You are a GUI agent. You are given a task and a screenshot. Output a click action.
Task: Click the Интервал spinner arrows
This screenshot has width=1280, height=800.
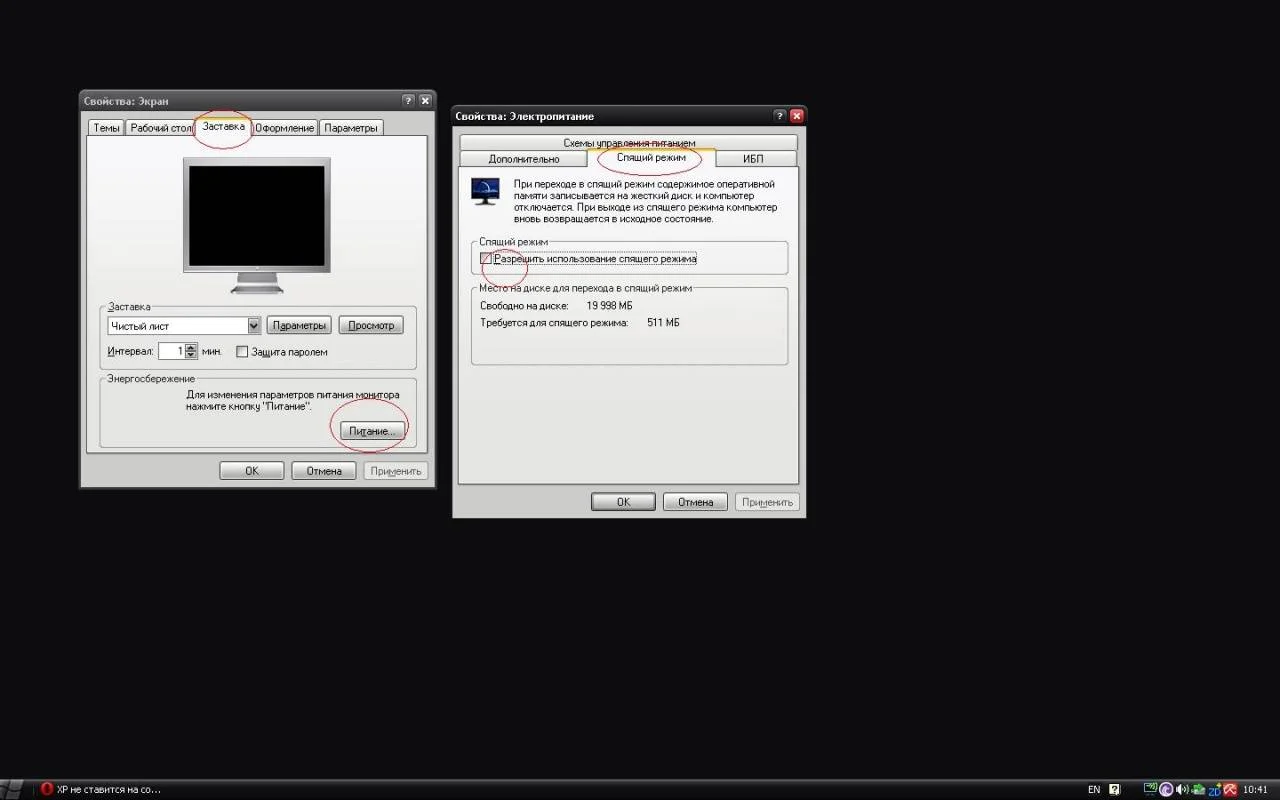pos(191,351)
